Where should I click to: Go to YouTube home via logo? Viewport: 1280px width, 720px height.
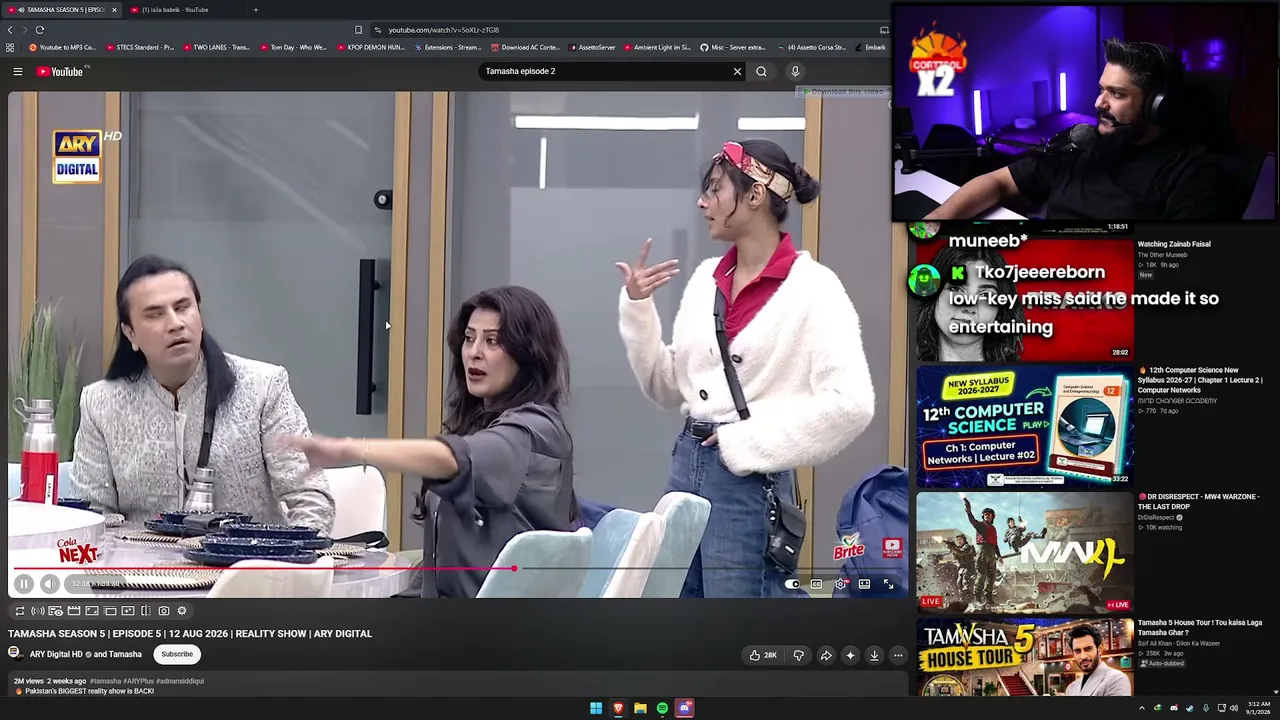[x=62, y=71]
